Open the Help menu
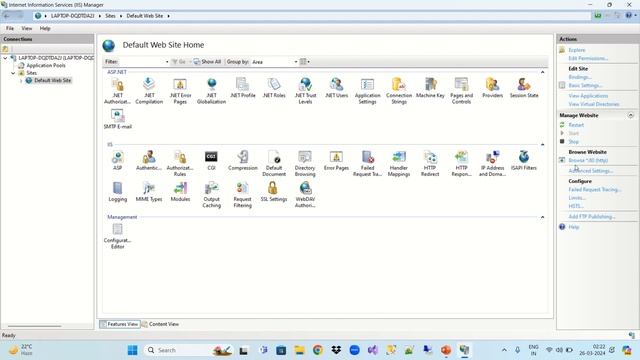The image size is (640, 360). pyautogui.click(x=45, y=29)
